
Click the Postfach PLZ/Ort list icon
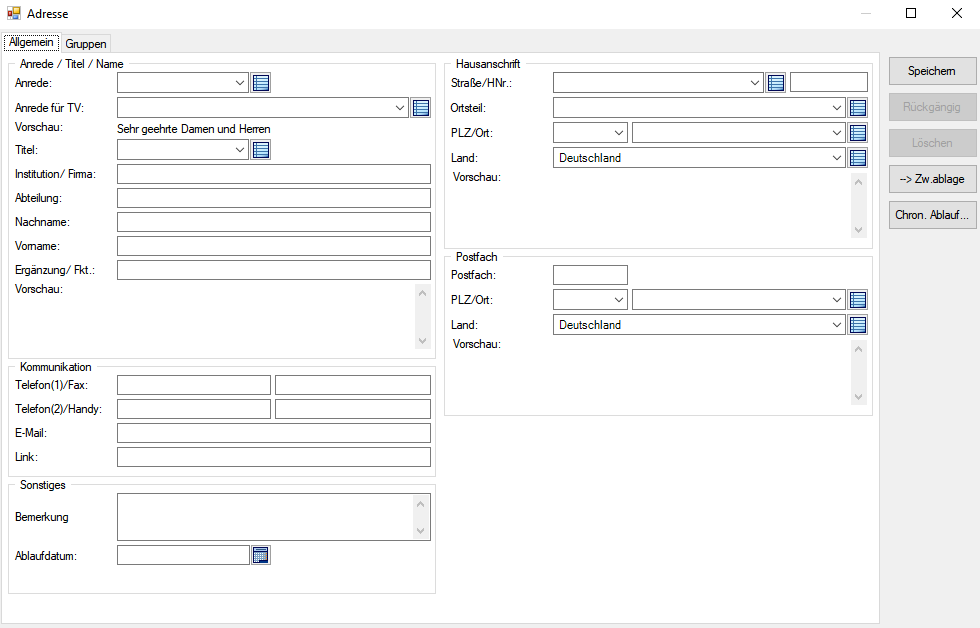[857, 300]
